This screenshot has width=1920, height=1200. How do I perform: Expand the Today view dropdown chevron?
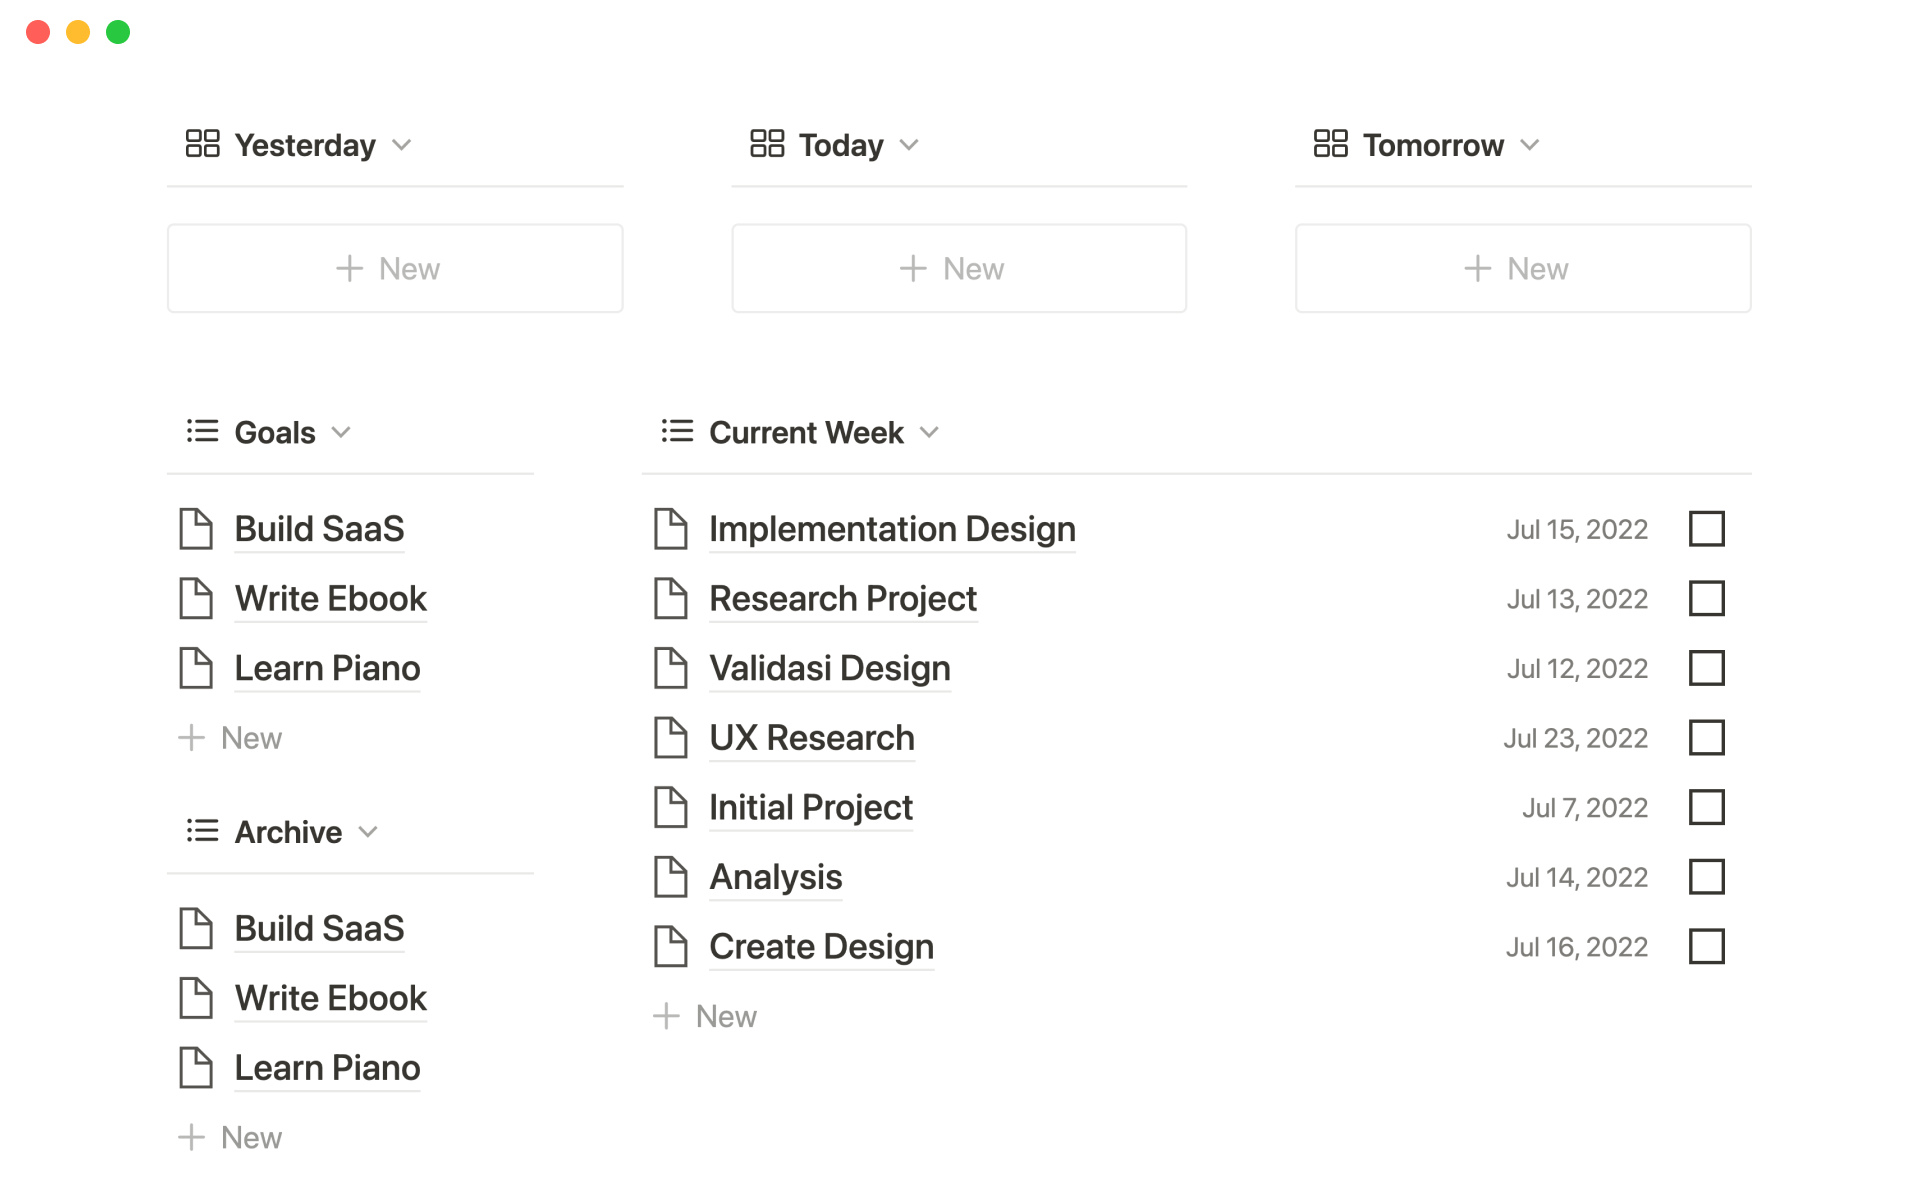909,145
